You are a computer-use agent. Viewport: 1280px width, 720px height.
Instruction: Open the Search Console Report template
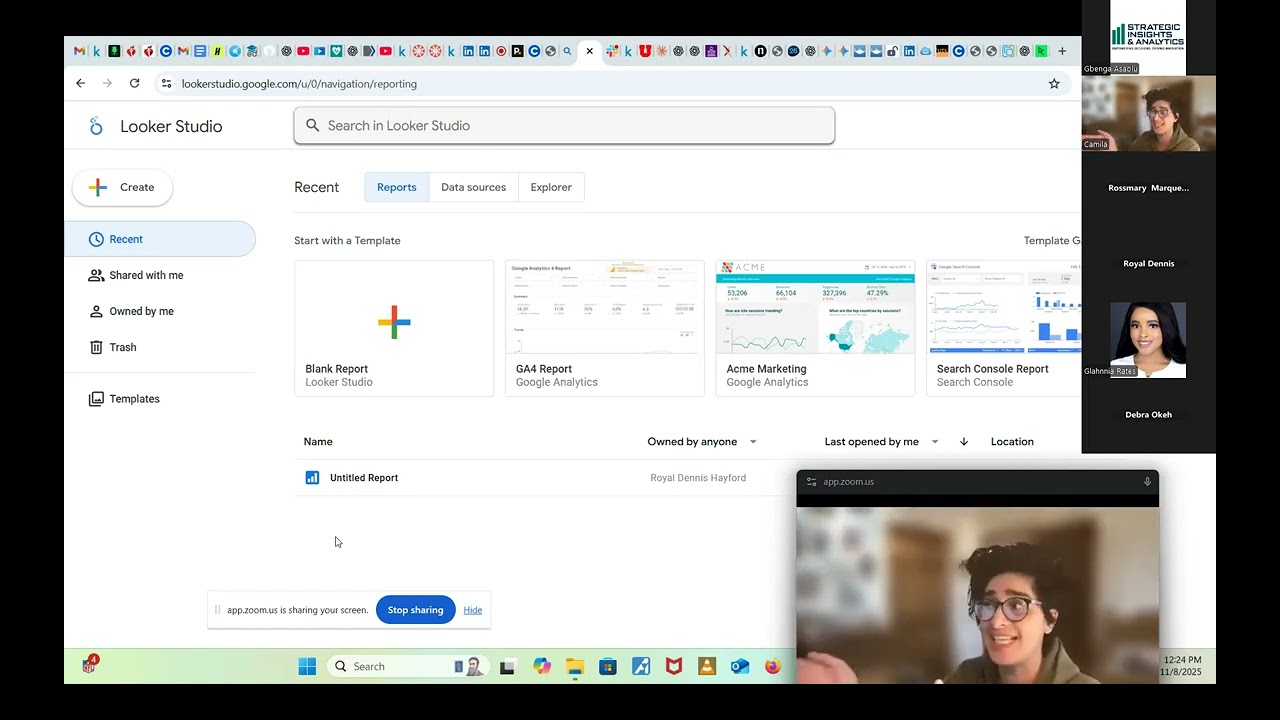[1004, 328]
